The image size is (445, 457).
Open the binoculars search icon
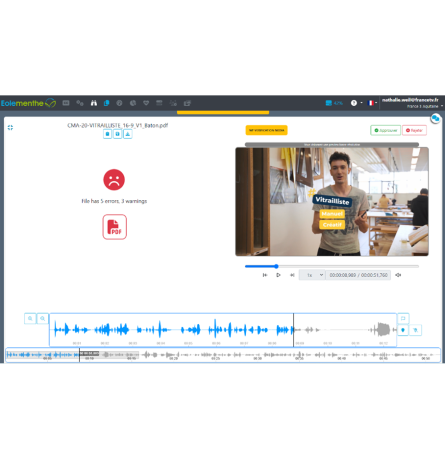(94, 103)
